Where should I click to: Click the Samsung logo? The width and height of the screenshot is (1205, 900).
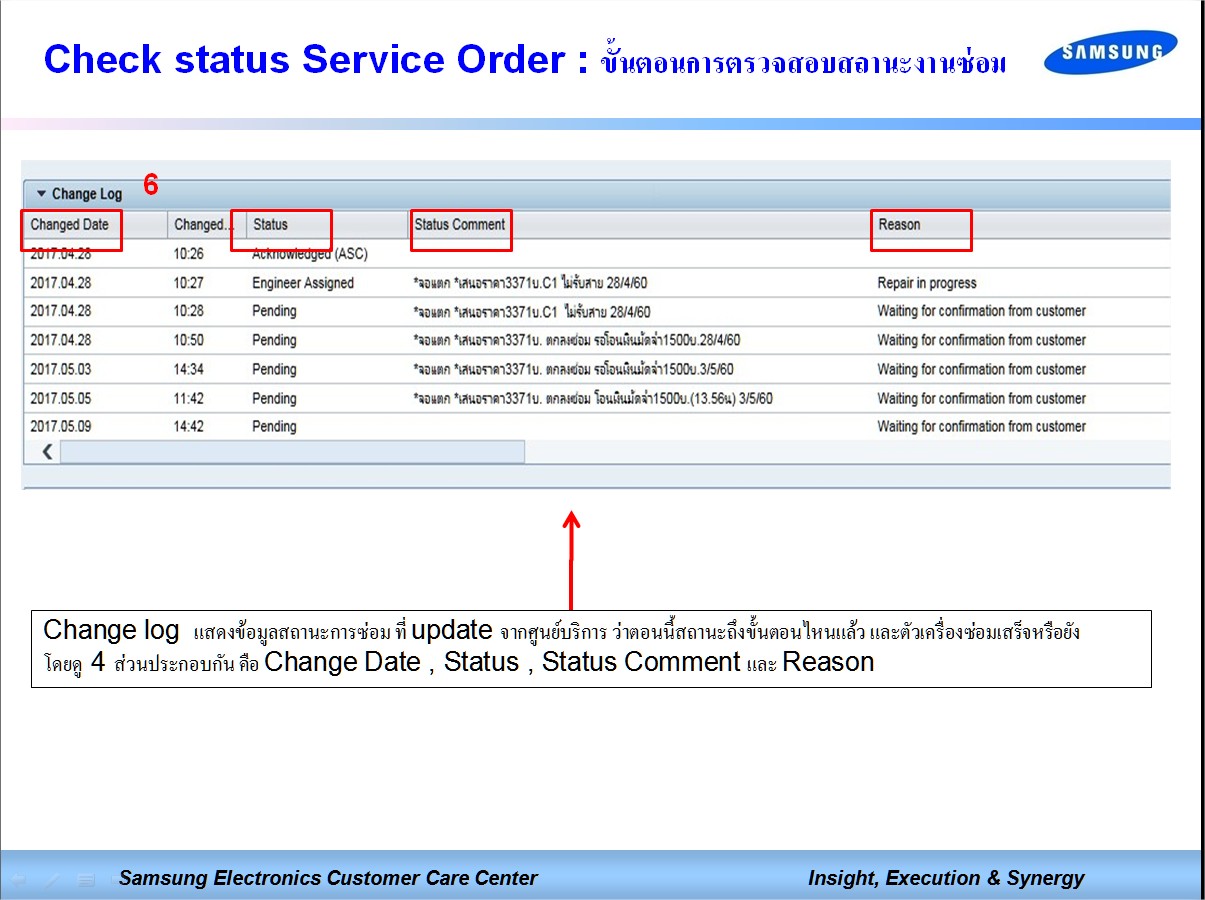pos(1110,53)
